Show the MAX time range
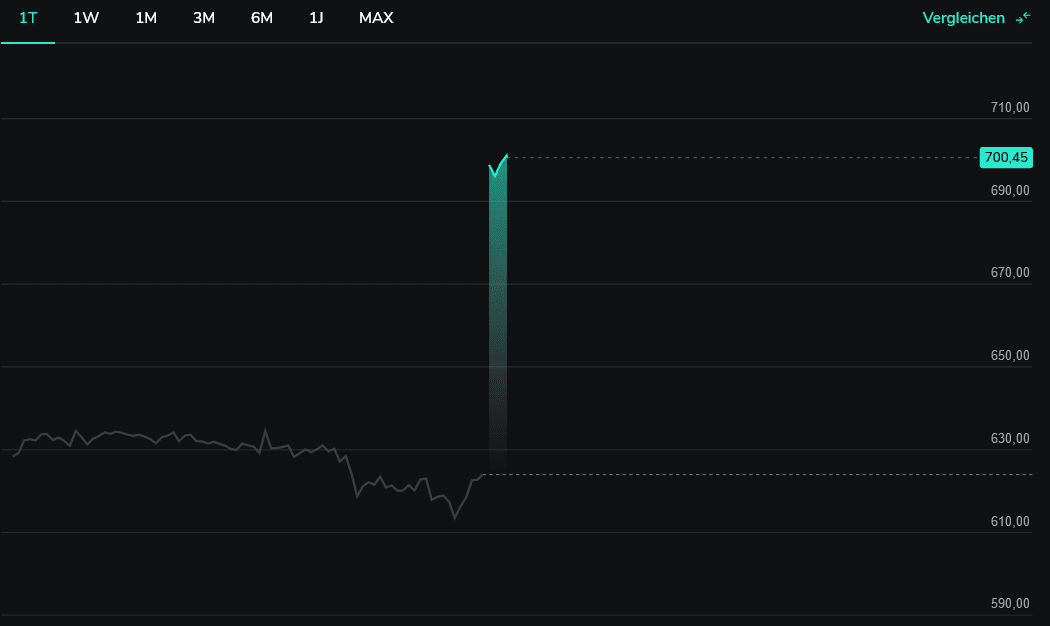Viewport: 1050px width, 626px height. [x=376, y=18]
